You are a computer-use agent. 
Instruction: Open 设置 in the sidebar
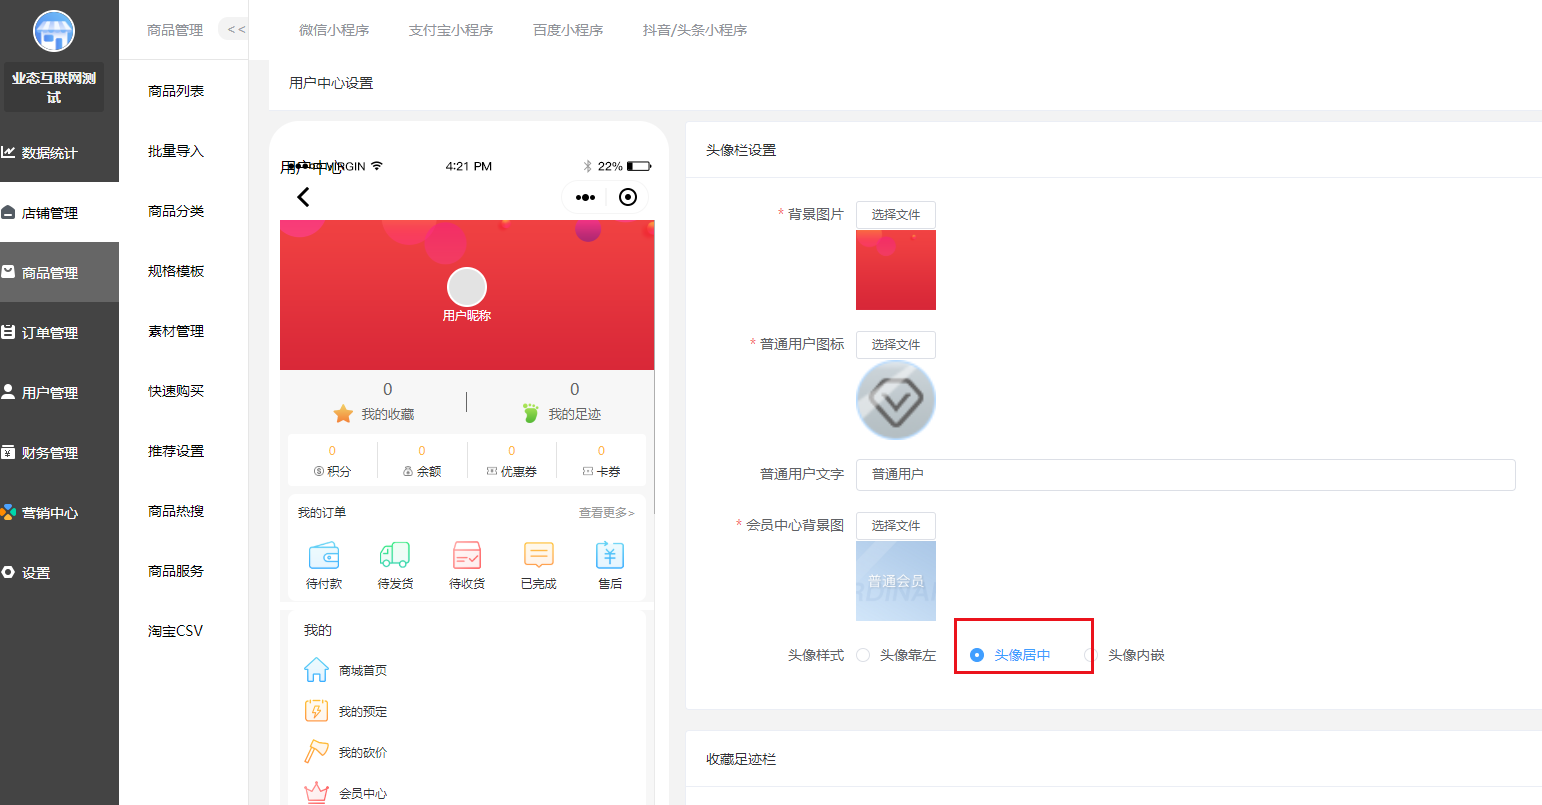[x=59, y=573]
